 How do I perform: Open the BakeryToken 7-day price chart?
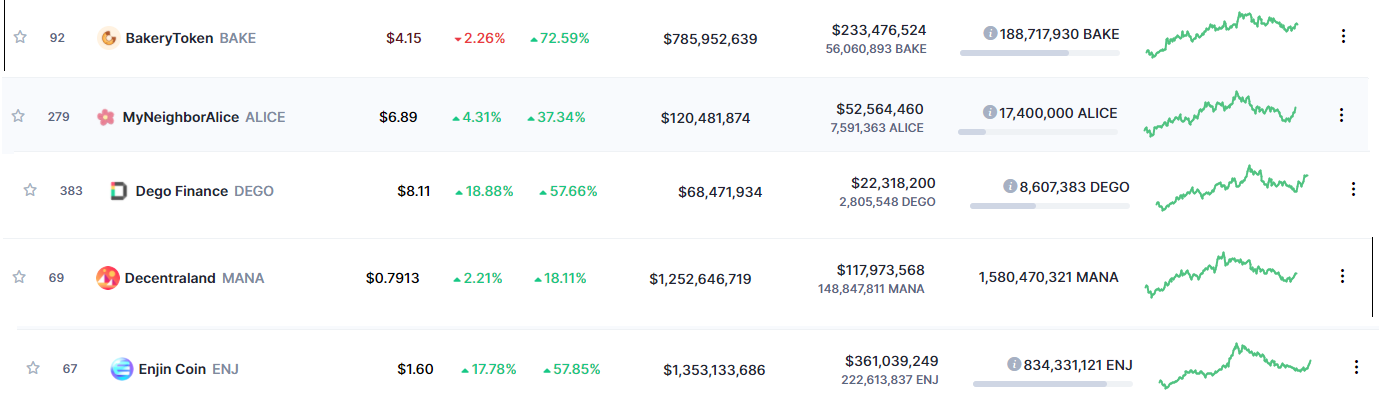click(x=1221, y=35)
